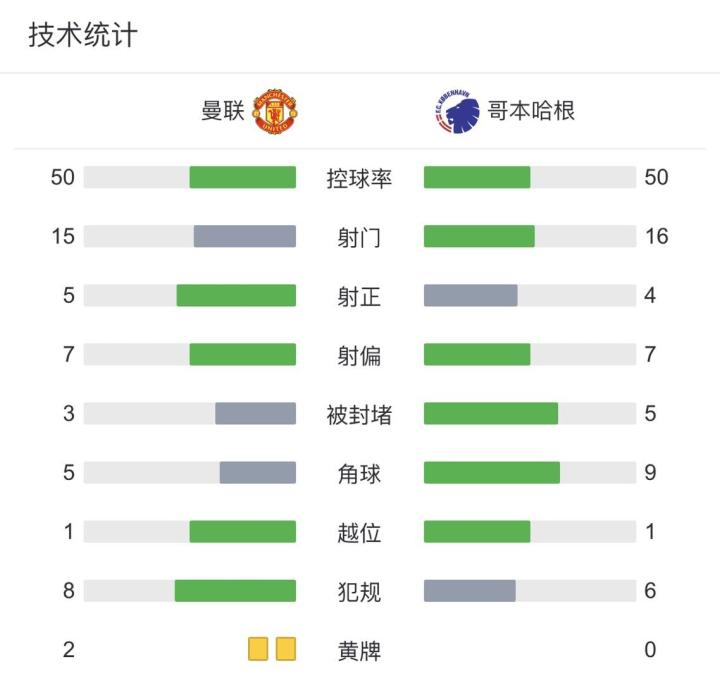Click Copenhagen's green blocked shots bar

point(491,414)
